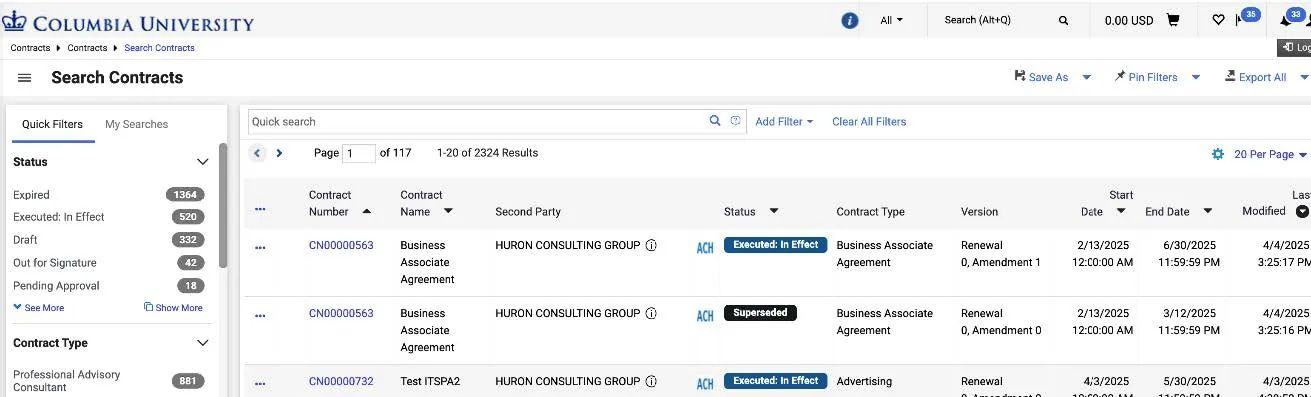1311x397 pixels.
Task: Click the Pin Filters button label
Action: 1153,77
